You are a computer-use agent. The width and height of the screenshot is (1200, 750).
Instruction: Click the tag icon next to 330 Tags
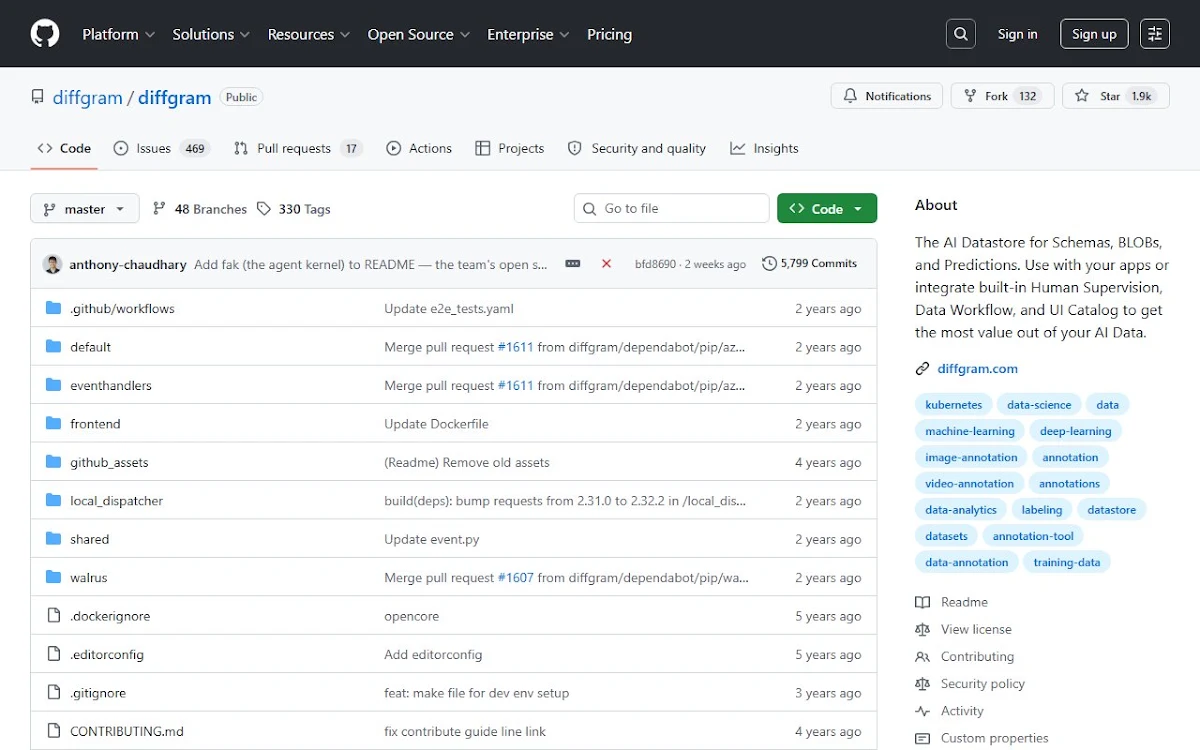click(x=264, y=209)
